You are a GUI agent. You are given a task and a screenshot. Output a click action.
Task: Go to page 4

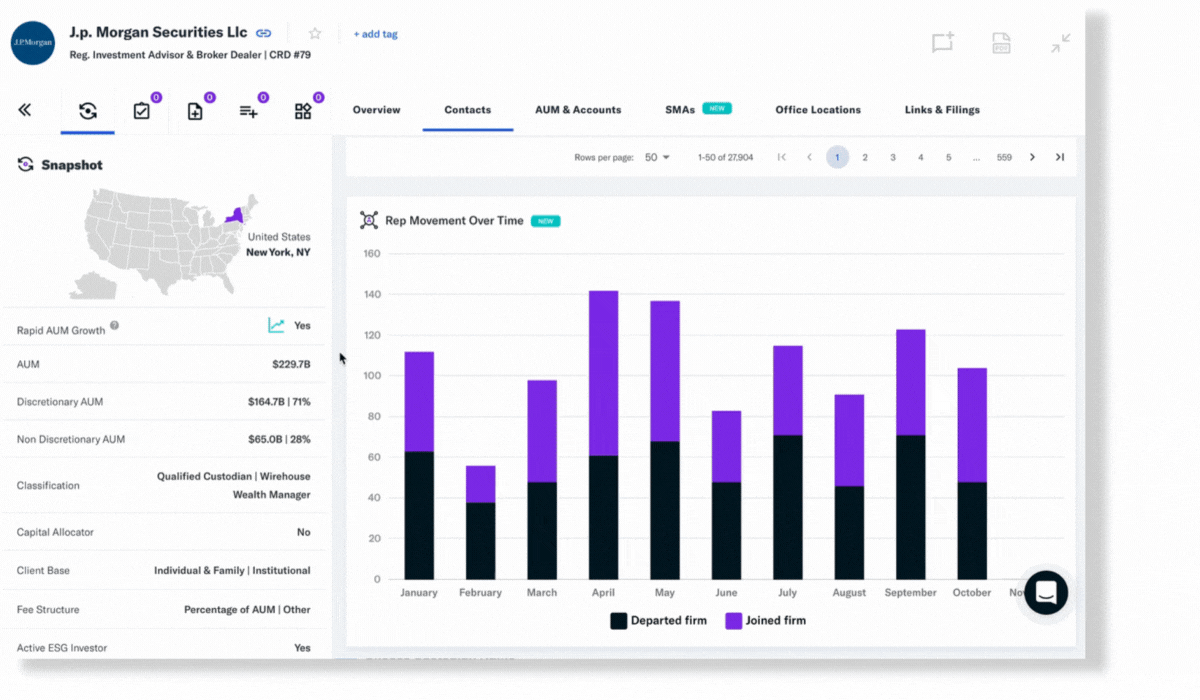[921, 157]
